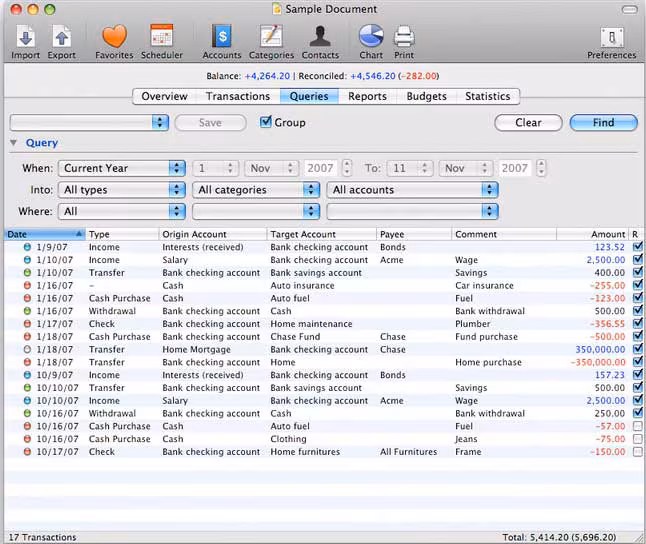
Task: Open the Categories toolbar icon
Action: click(x=270, y=37)
